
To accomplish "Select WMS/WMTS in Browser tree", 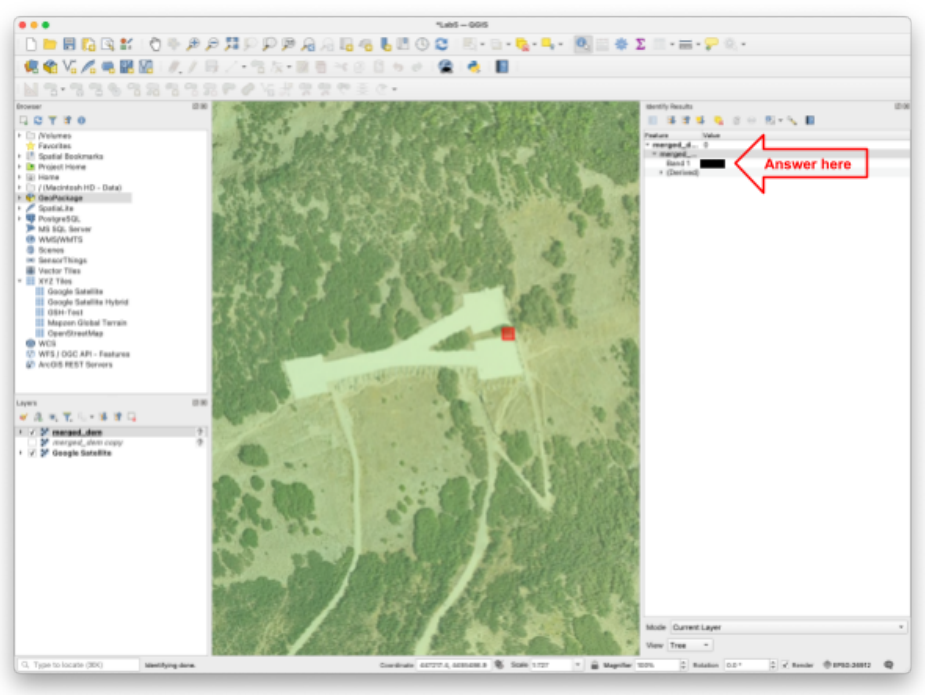I will (60, 240).
